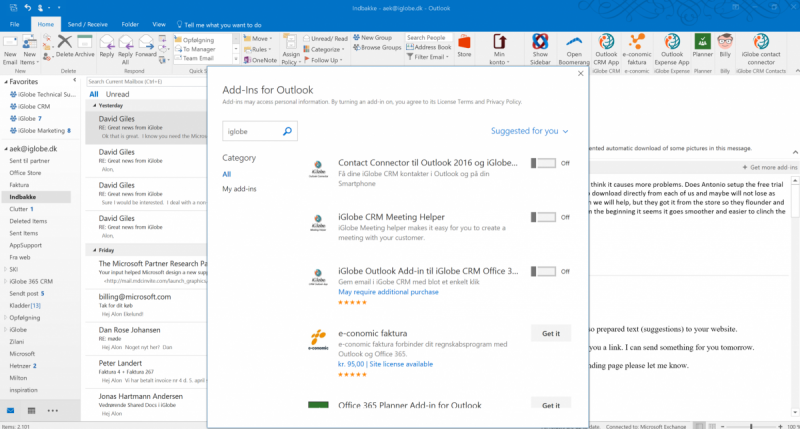Open the File tab
800x429 pixels.
coord(15,24)
